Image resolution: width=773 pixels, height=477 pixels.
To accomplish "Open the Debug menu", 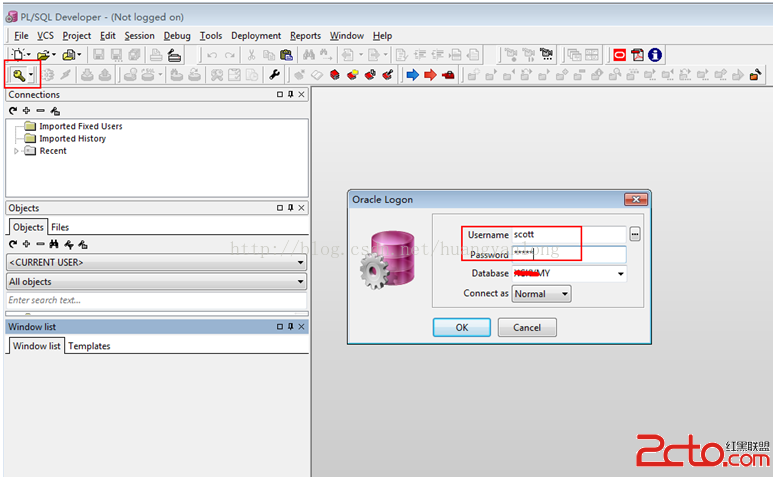I will pos(177,35).
